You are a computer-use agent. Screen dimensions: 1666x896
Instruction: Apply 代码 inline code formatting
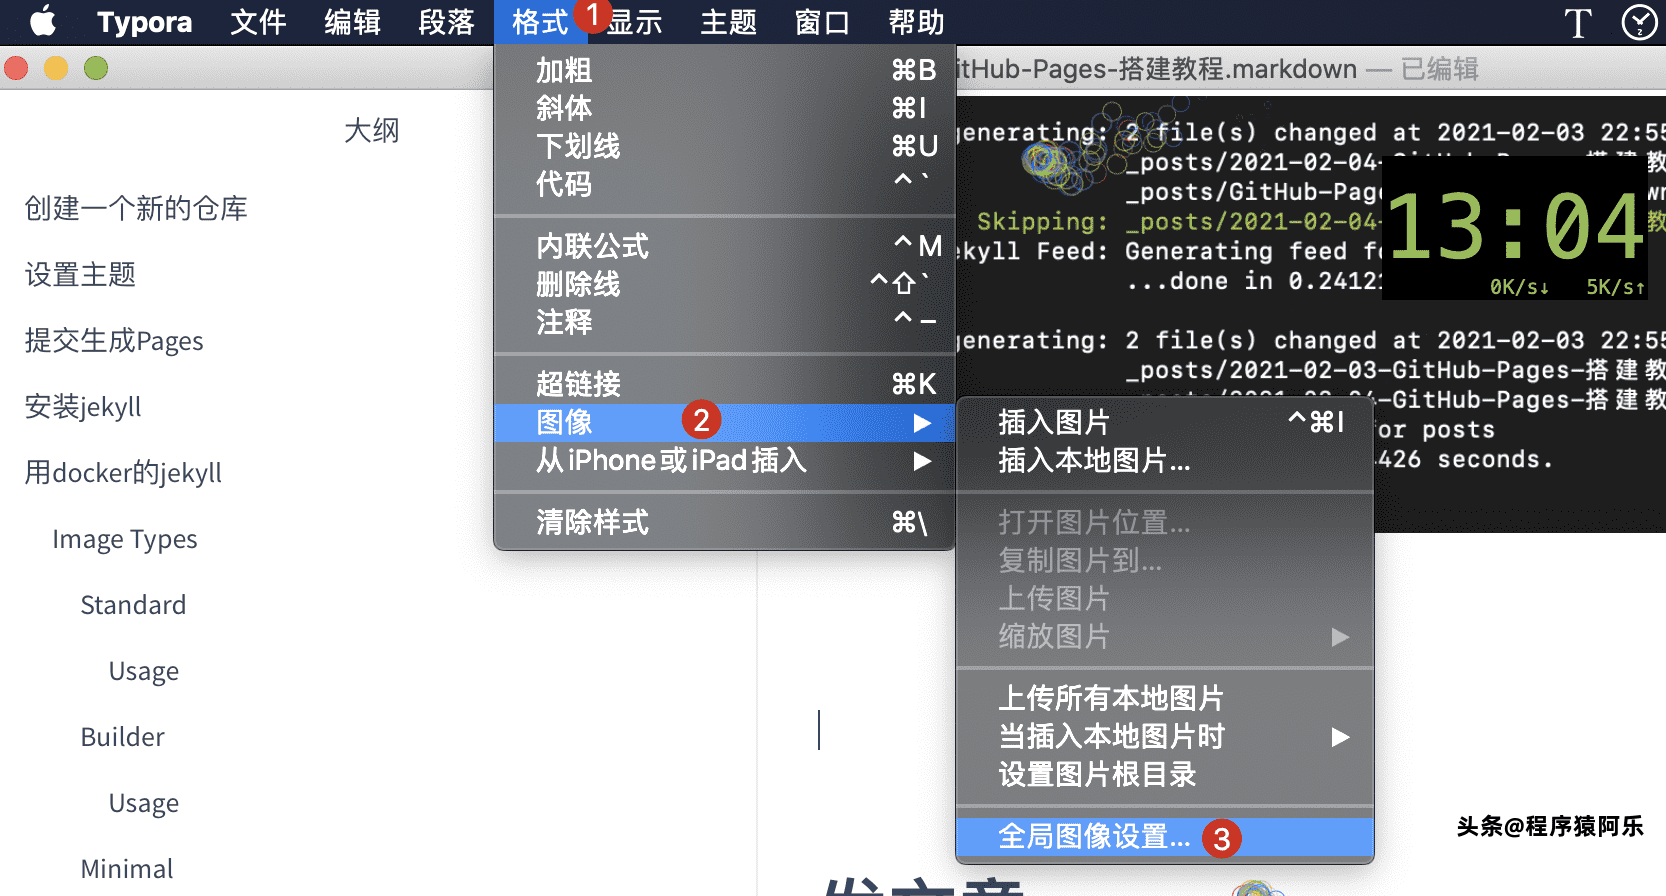click(x=725, y=184)
